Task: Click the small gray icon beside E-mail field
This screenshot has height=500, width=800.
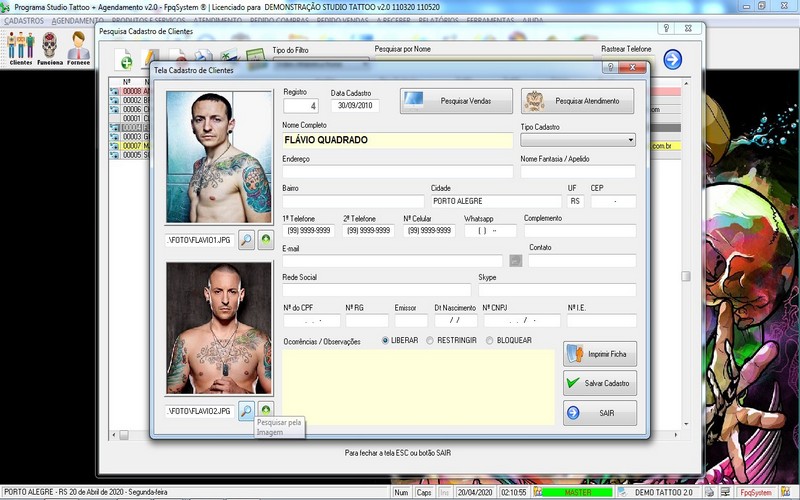Action: click(x=515, y=261)
